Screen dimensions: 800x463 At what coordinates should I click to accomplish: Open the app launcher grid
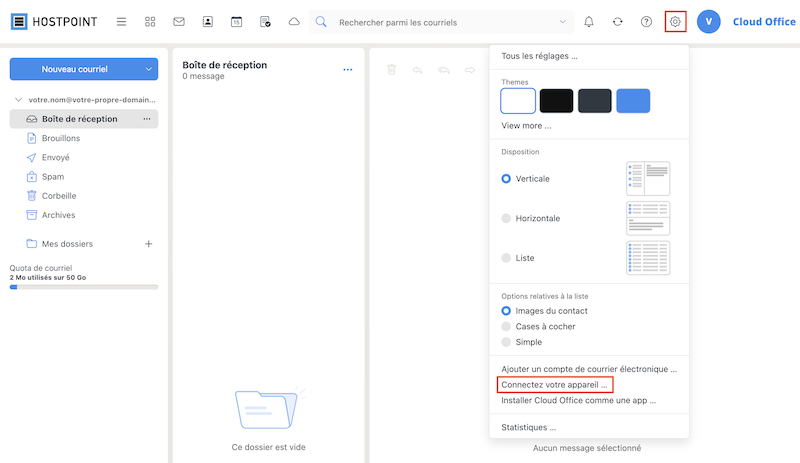[x=150, y=22]
